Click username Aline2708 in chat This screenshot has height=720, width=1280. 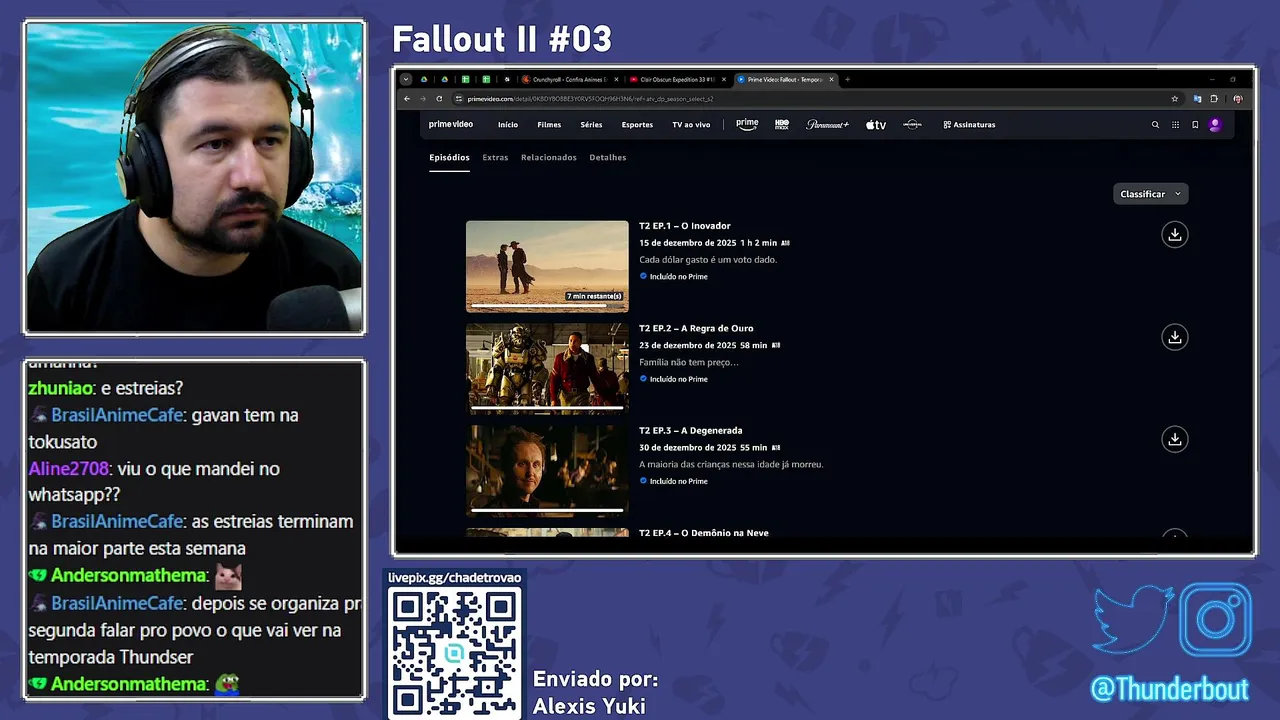click(68, 469)
